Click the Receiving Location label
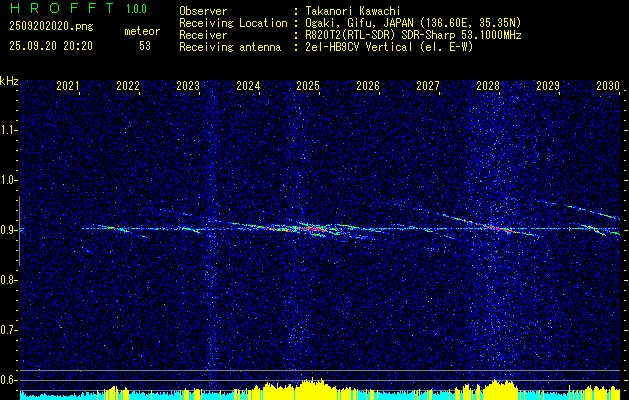This screenshot has width=629, height=400. point(233,23)
